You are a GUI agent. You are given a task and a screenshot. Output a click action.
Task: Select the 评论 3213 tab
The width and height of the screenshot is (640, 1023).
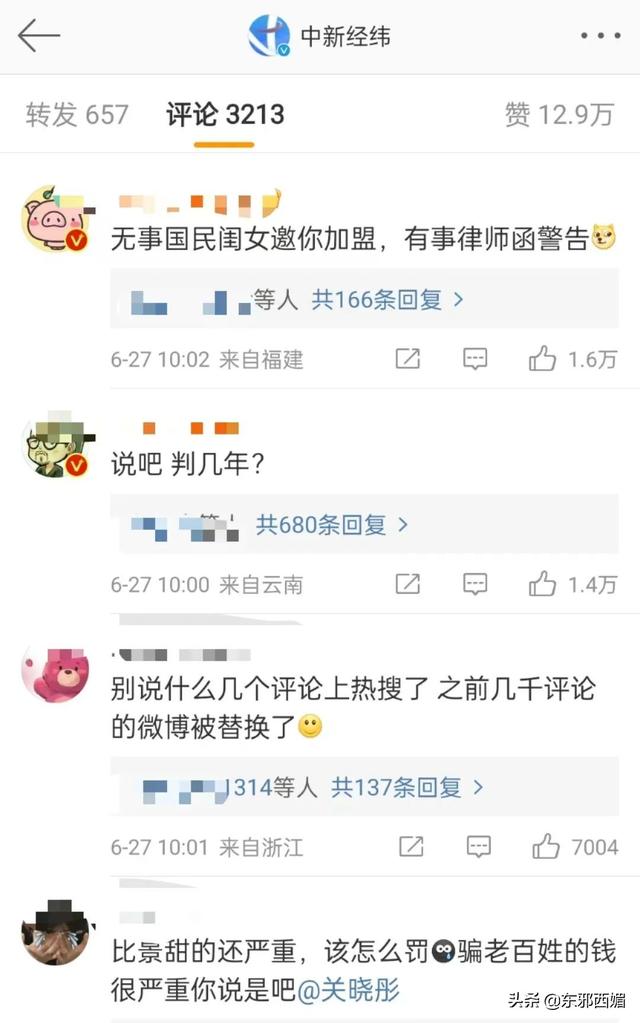(x=225, y=115)
